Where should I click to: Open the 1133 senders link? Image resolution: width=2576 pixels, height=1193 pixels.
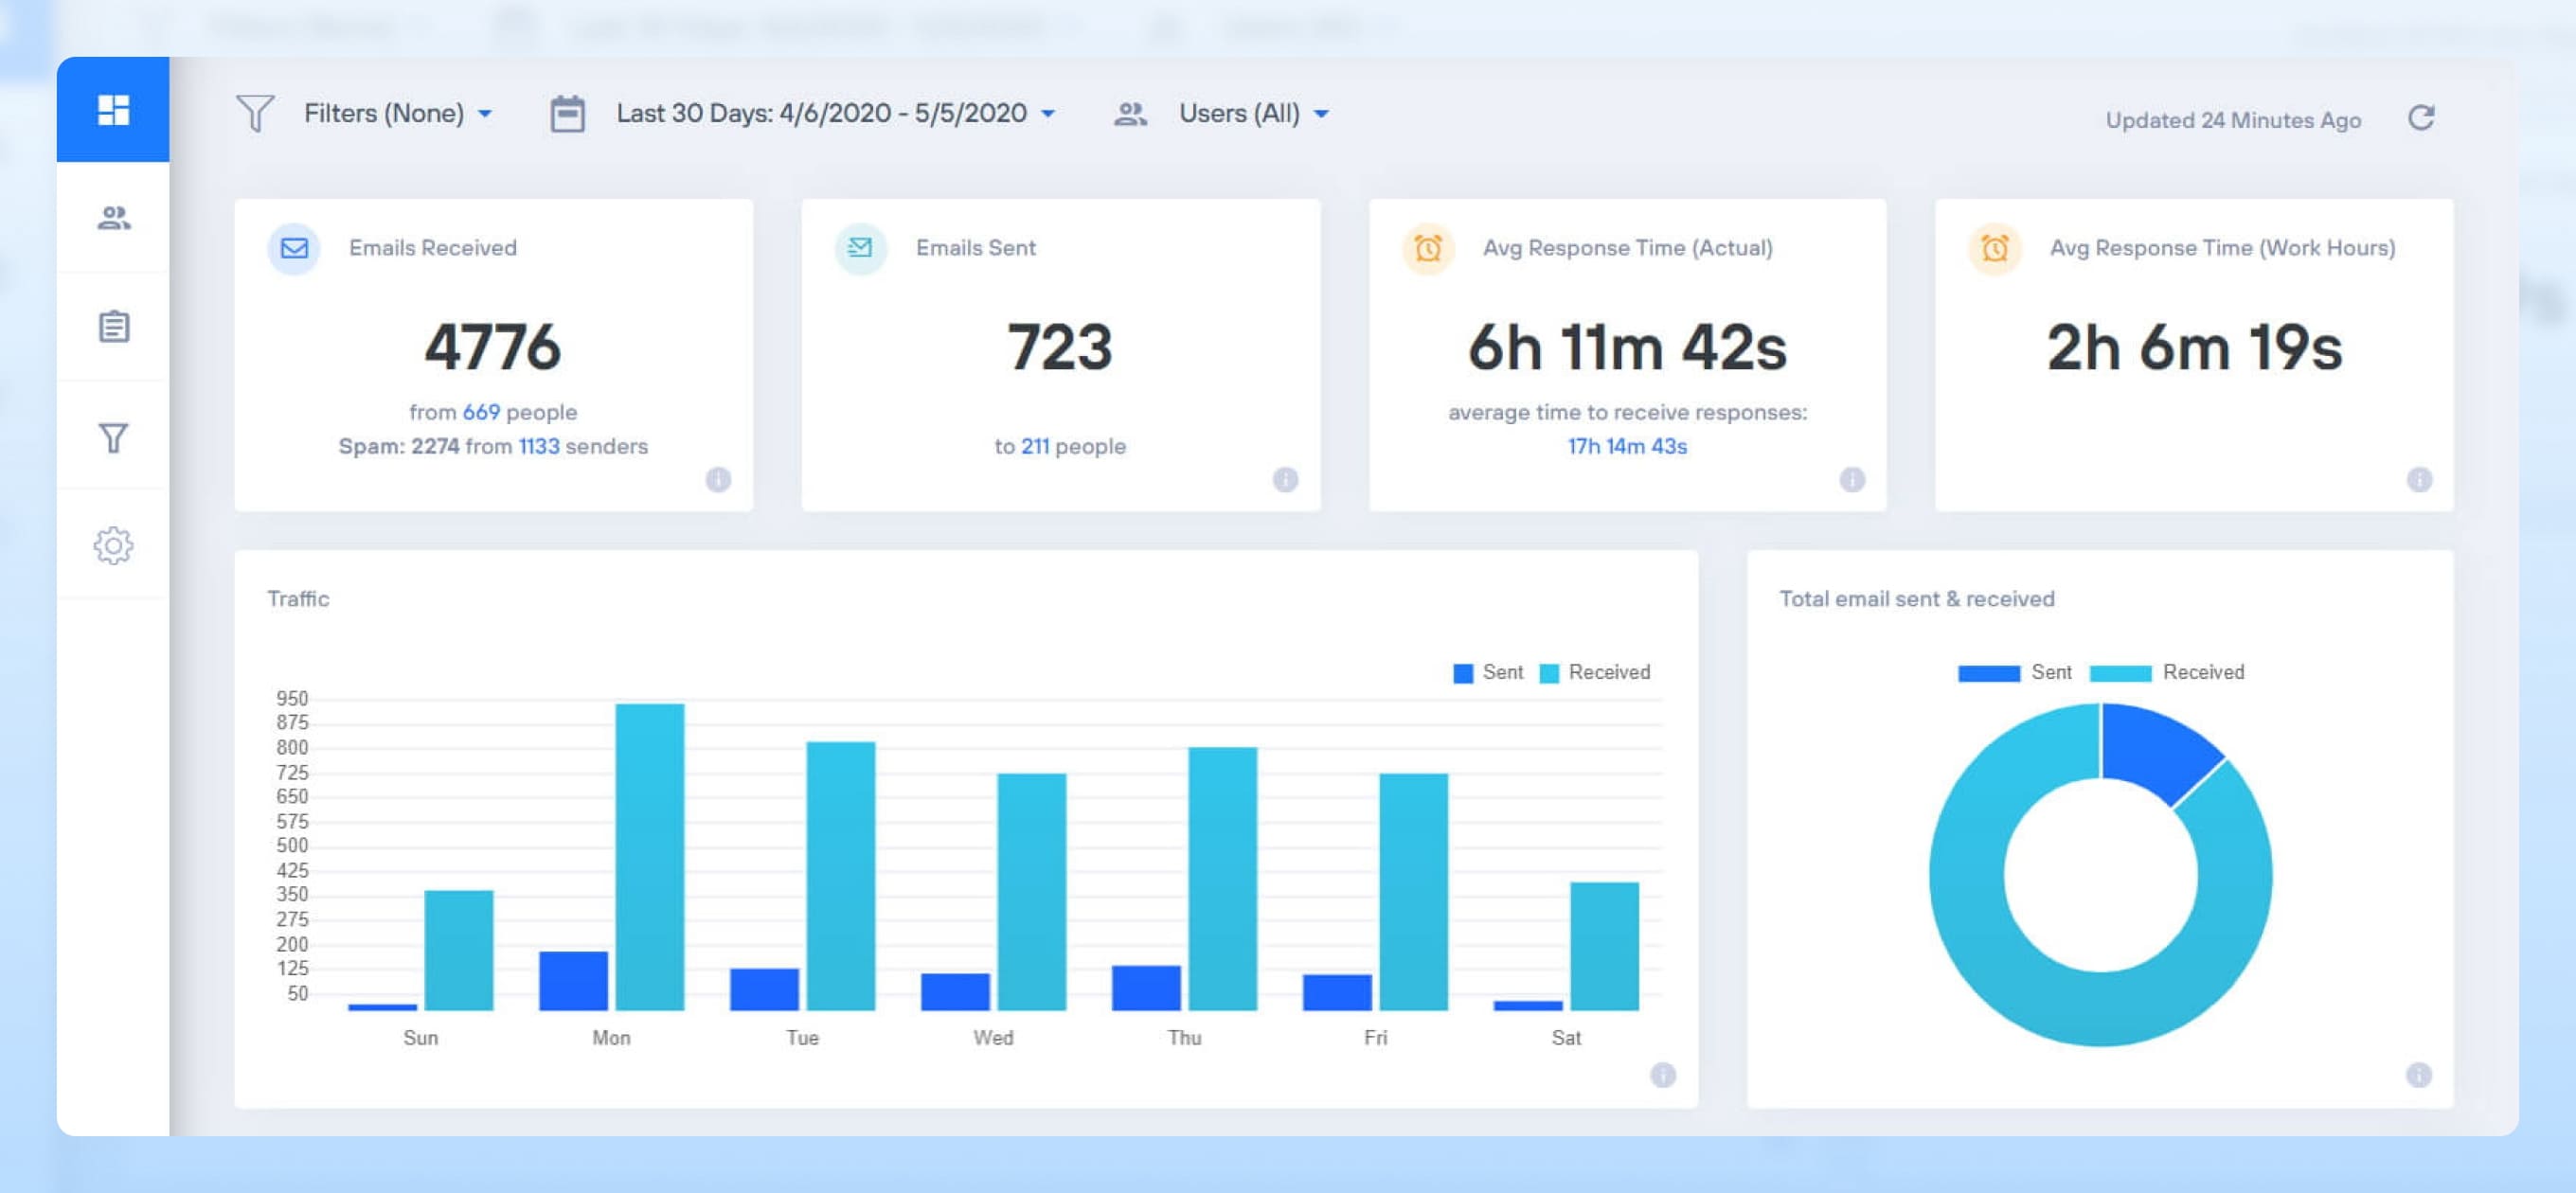coord(539,446)
